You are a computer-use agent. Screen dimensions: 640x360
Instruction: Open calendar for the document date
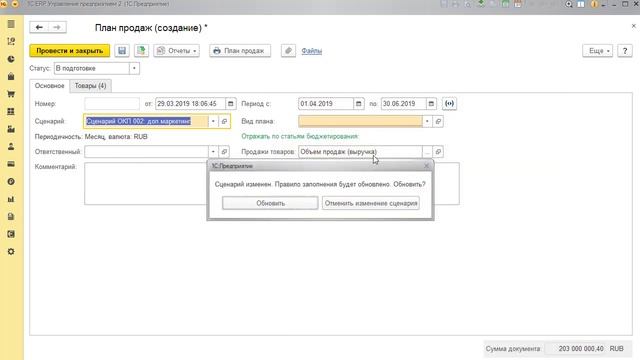click(x=231, y=104)
